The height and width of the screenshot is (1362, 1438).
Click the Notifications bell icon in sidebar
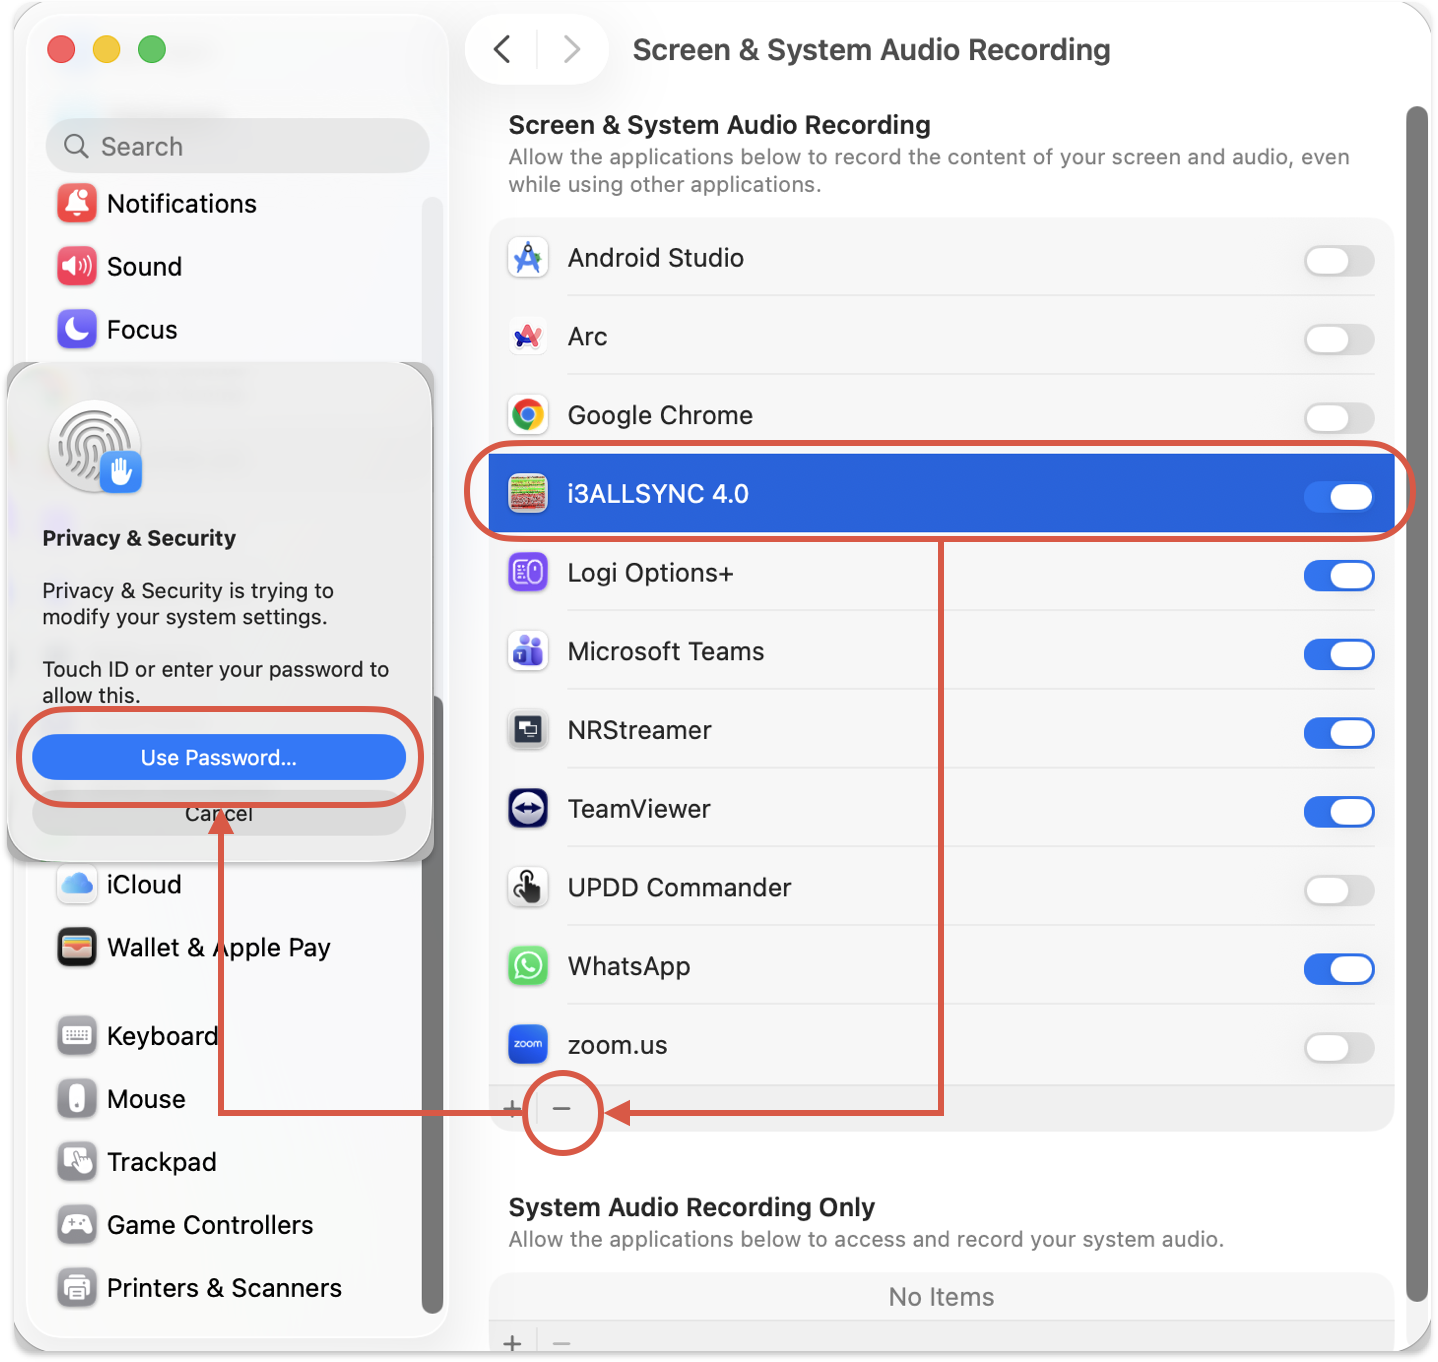click(x=77, y=203)
